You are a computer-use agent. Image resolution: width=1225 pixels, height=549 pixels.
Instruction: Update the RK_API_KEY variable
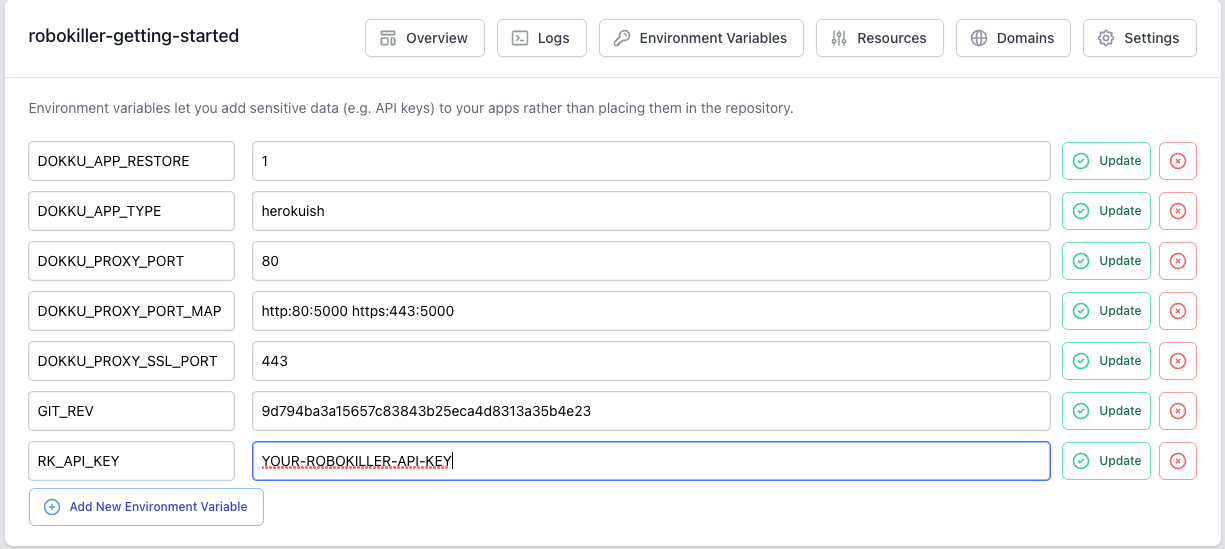coord(1106,461)
